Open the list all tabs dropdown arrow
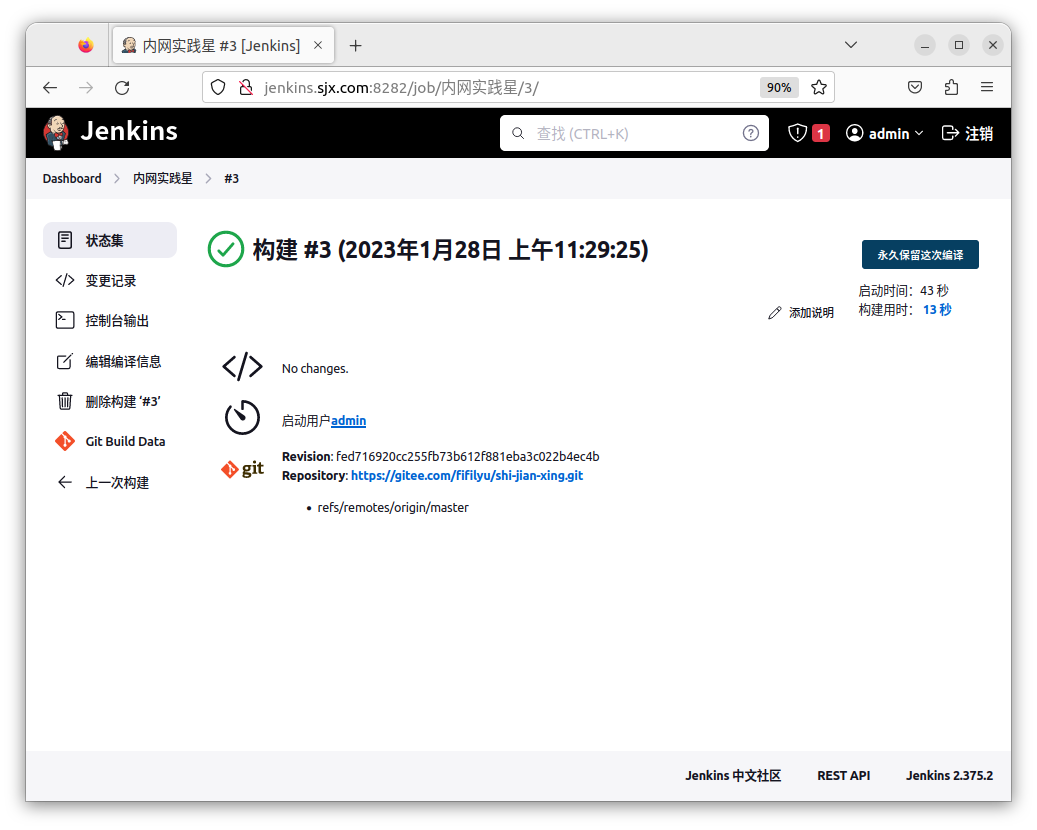The image size is (1037, 830). (851, 45)
